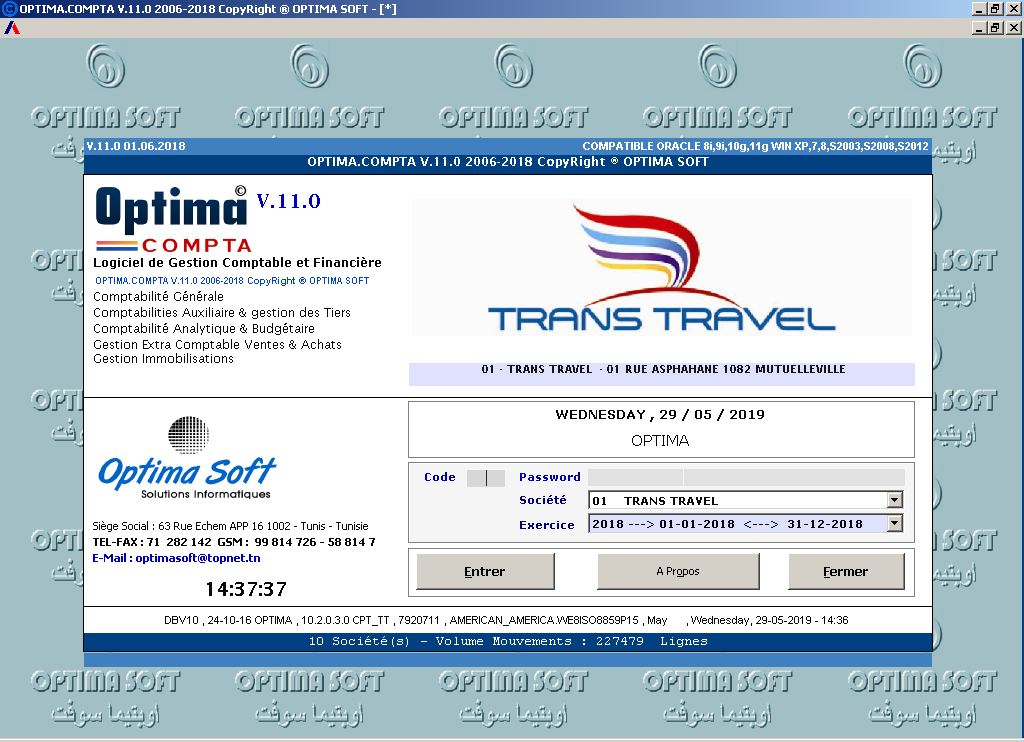Expand the Exercice dropdown arrow

click(x=895, y=523)
